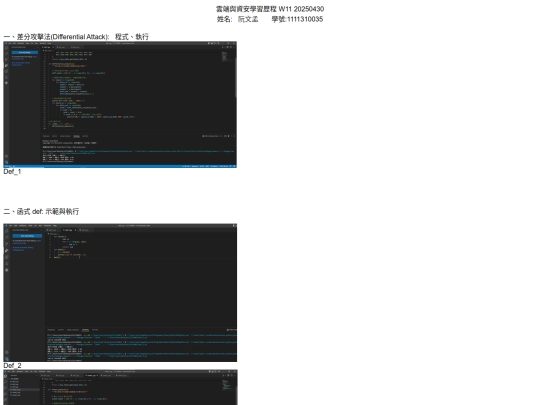540x405 pixels.
Task: Click the name label '姓名:'
Action: pyautogui.click(x=225, y=19)
